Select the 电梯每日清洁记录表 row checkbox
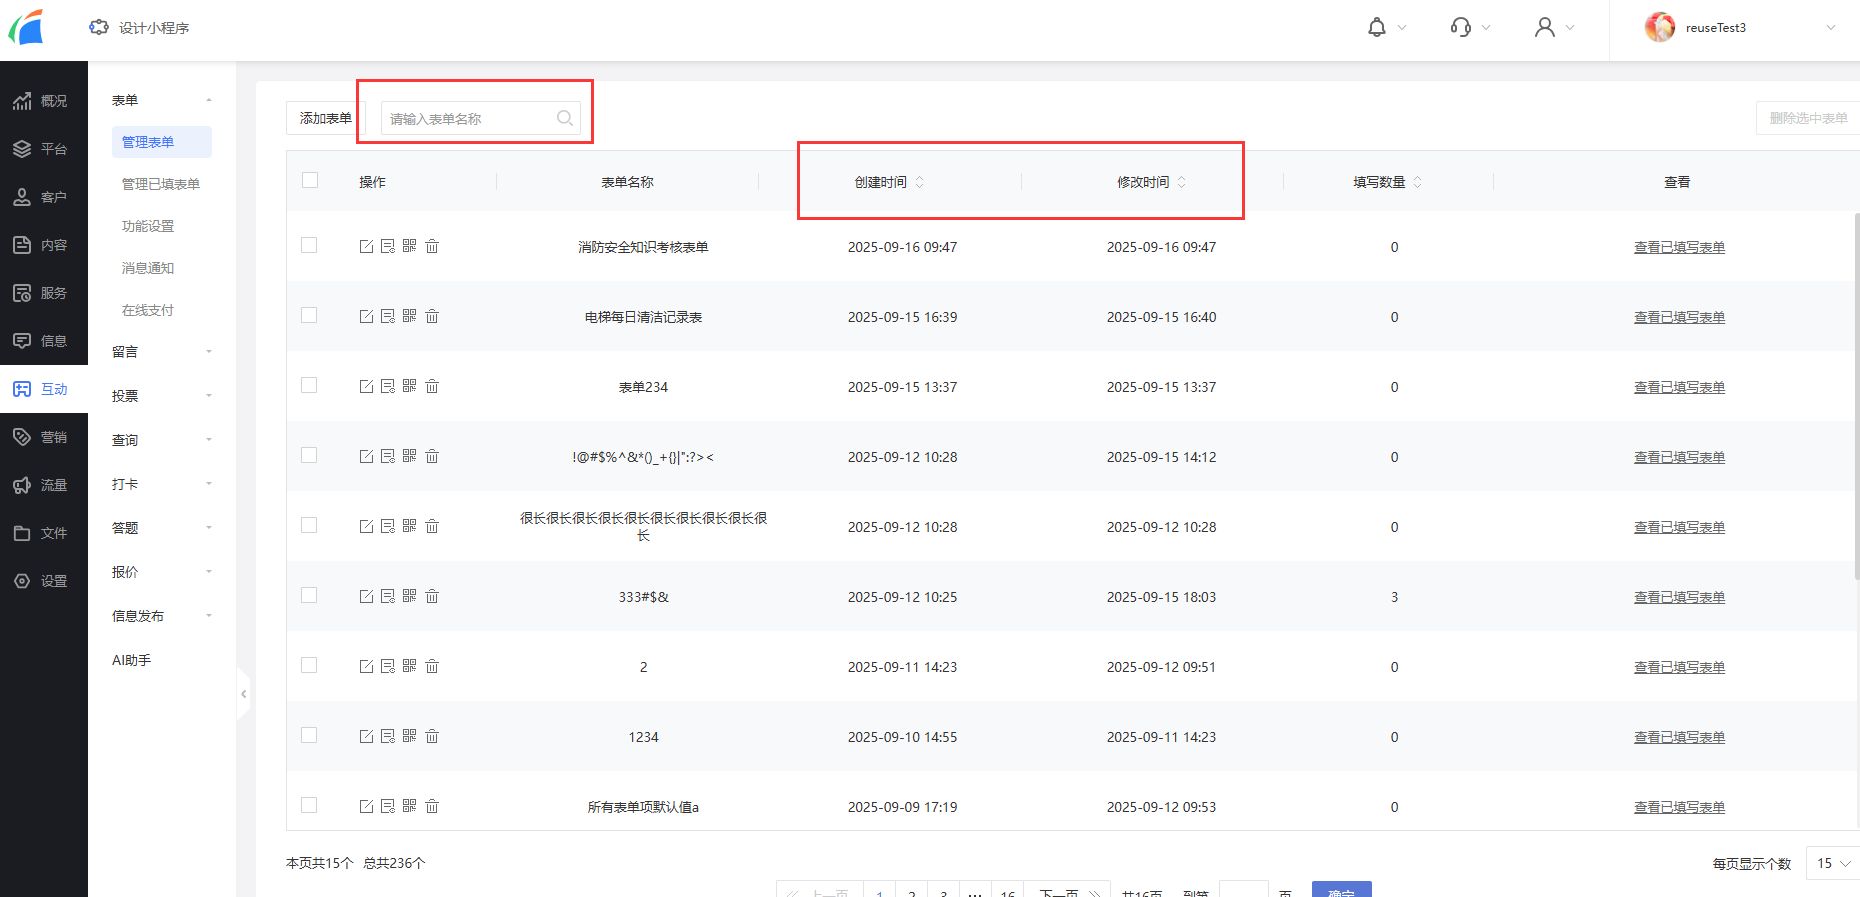The image size is (1860, 897). coord(309,315)
